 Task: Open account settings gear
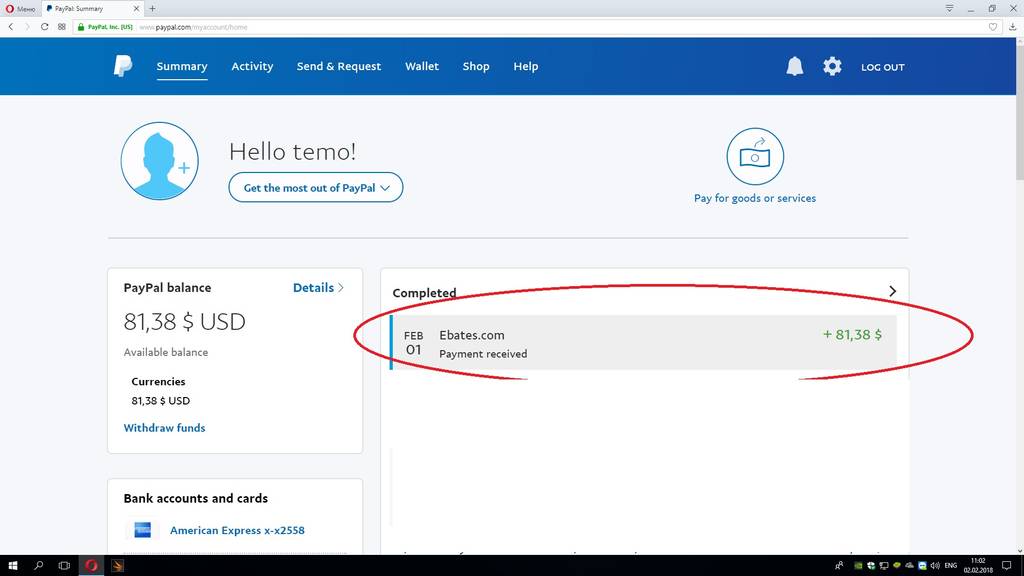pos(832,66)
